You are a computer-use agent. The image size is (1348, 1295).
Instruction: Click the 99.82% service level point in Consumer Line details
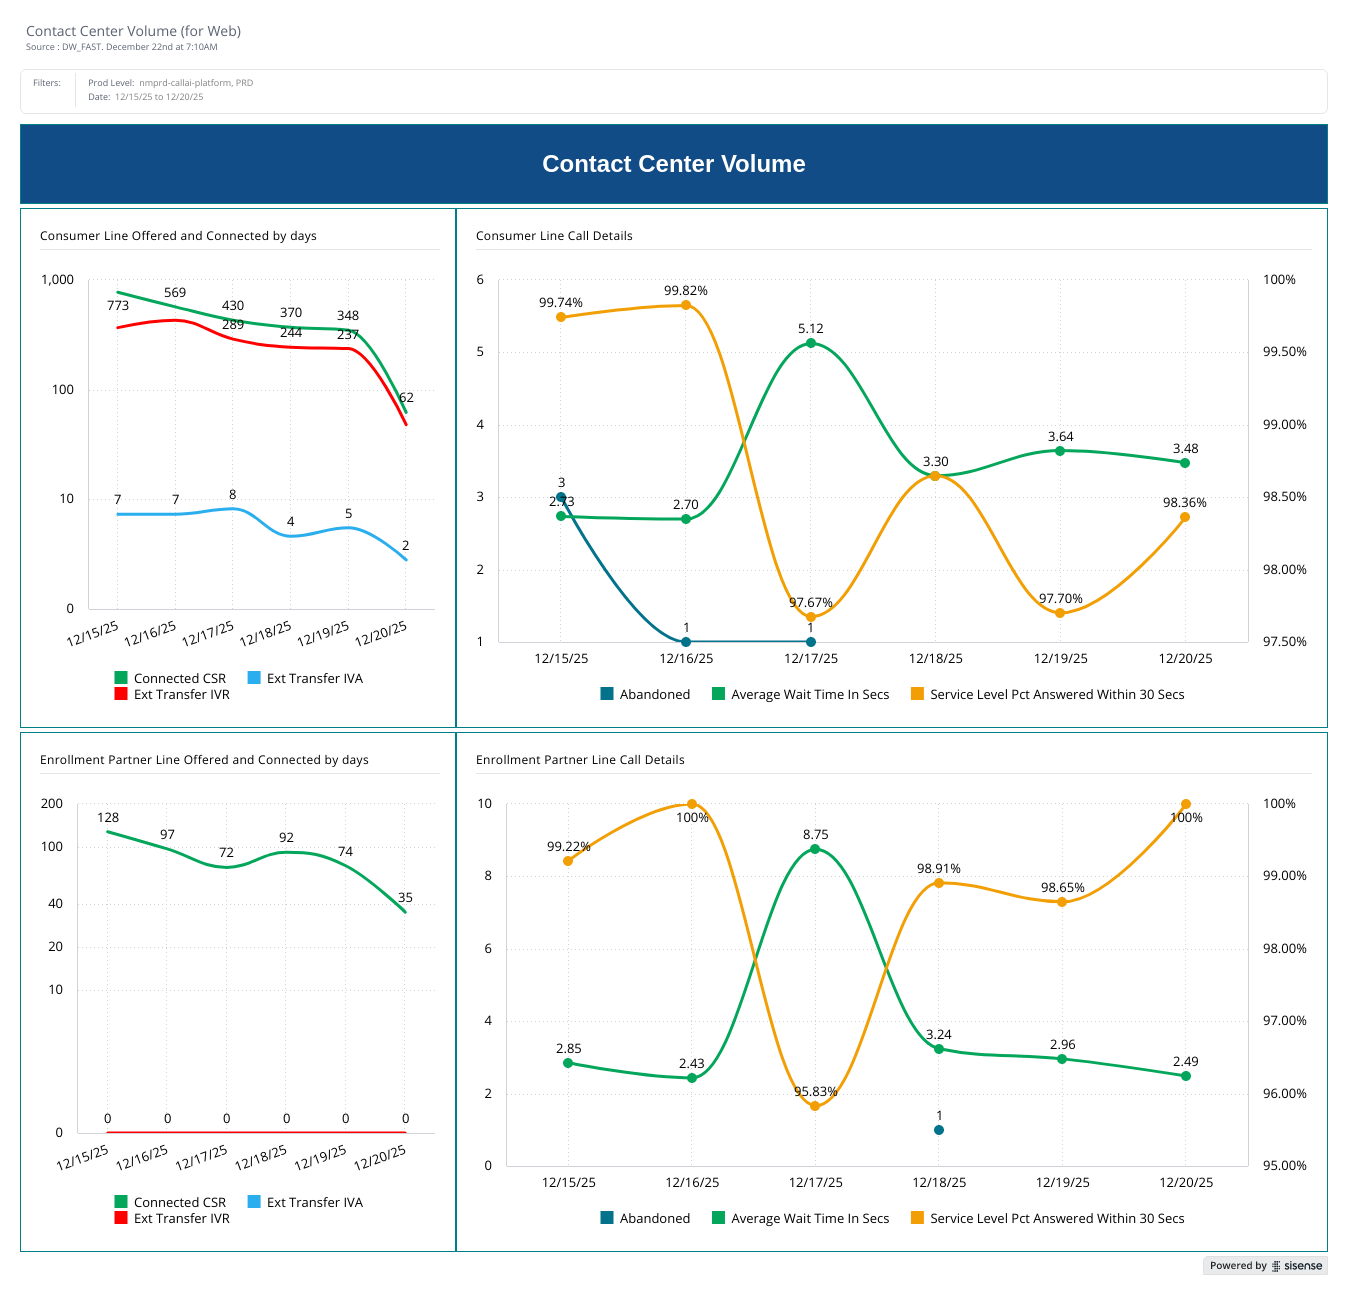click(686, 305)
